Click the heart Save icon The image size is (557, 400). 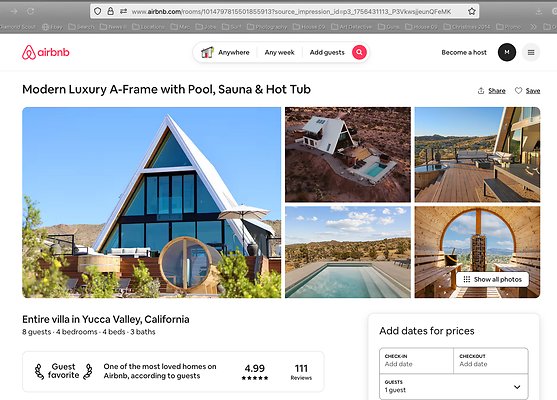518,91
